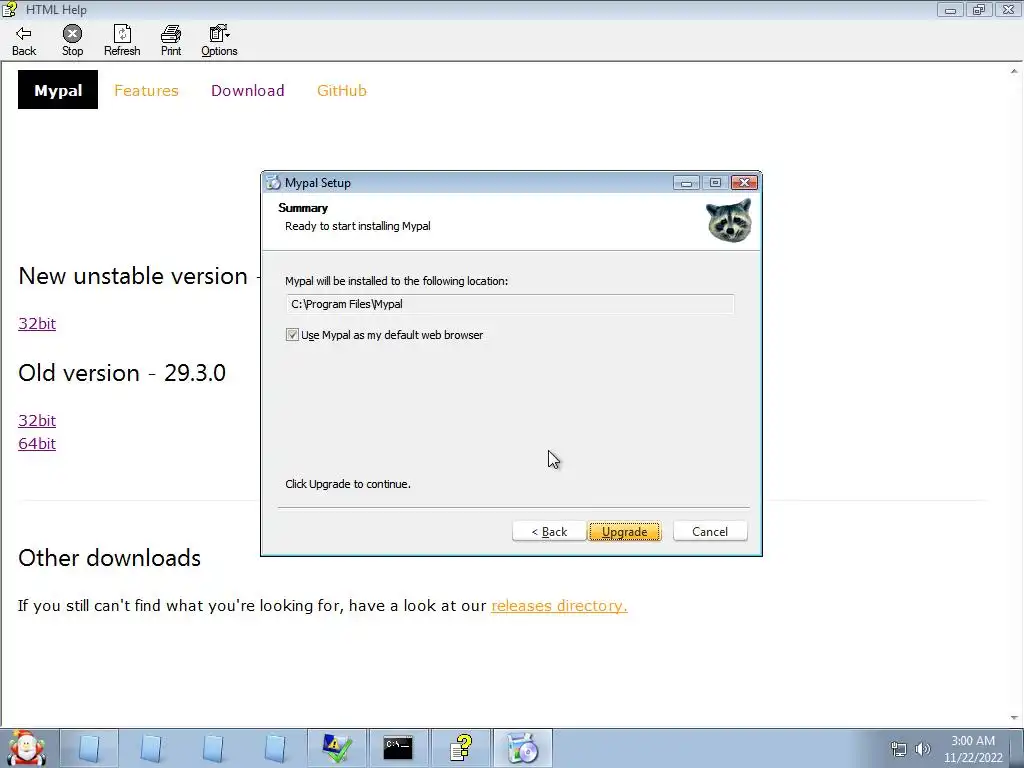Open the Options toolbar menu
This screenshot has width=1024, height=768.
pos(219,40)
